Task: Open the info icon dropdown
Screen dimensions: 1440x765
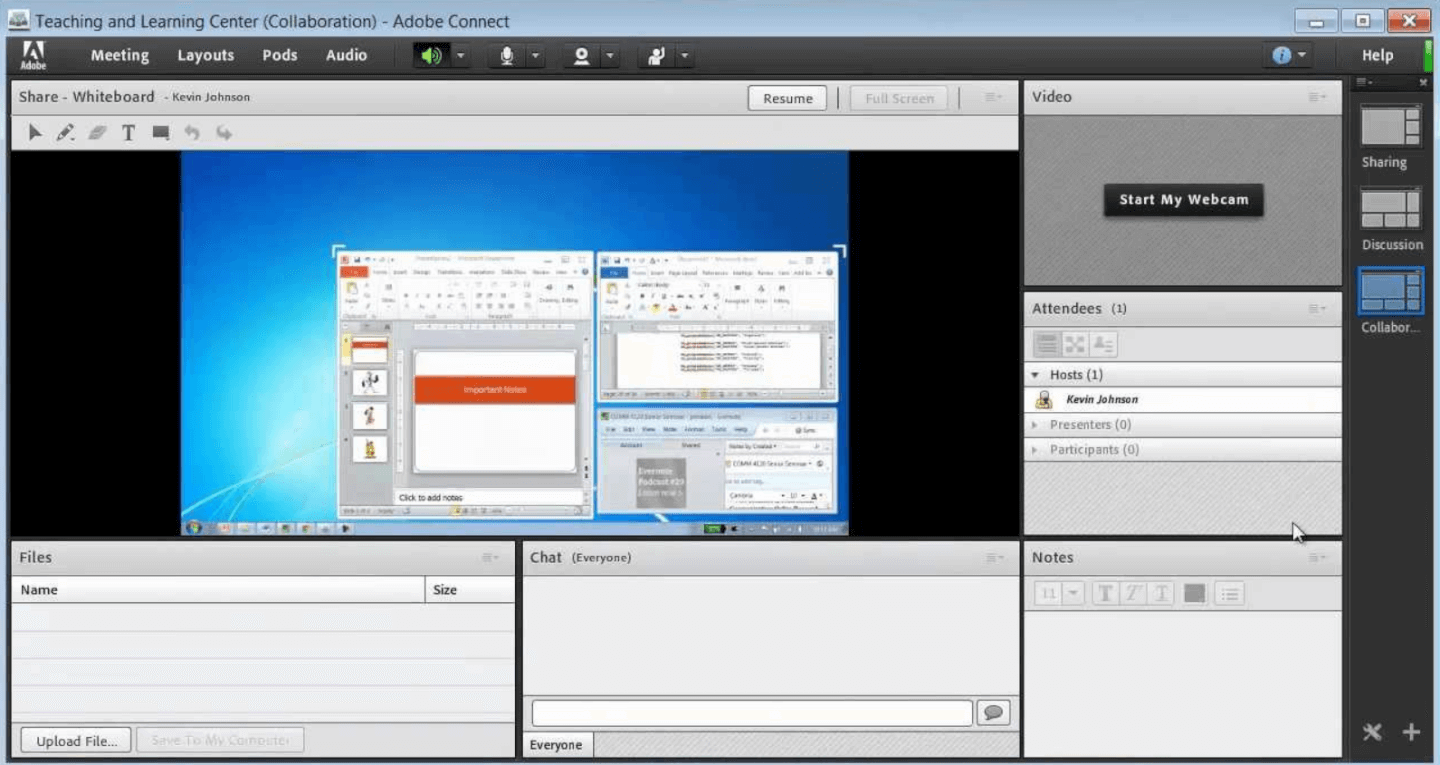Action: [1290, 56]
